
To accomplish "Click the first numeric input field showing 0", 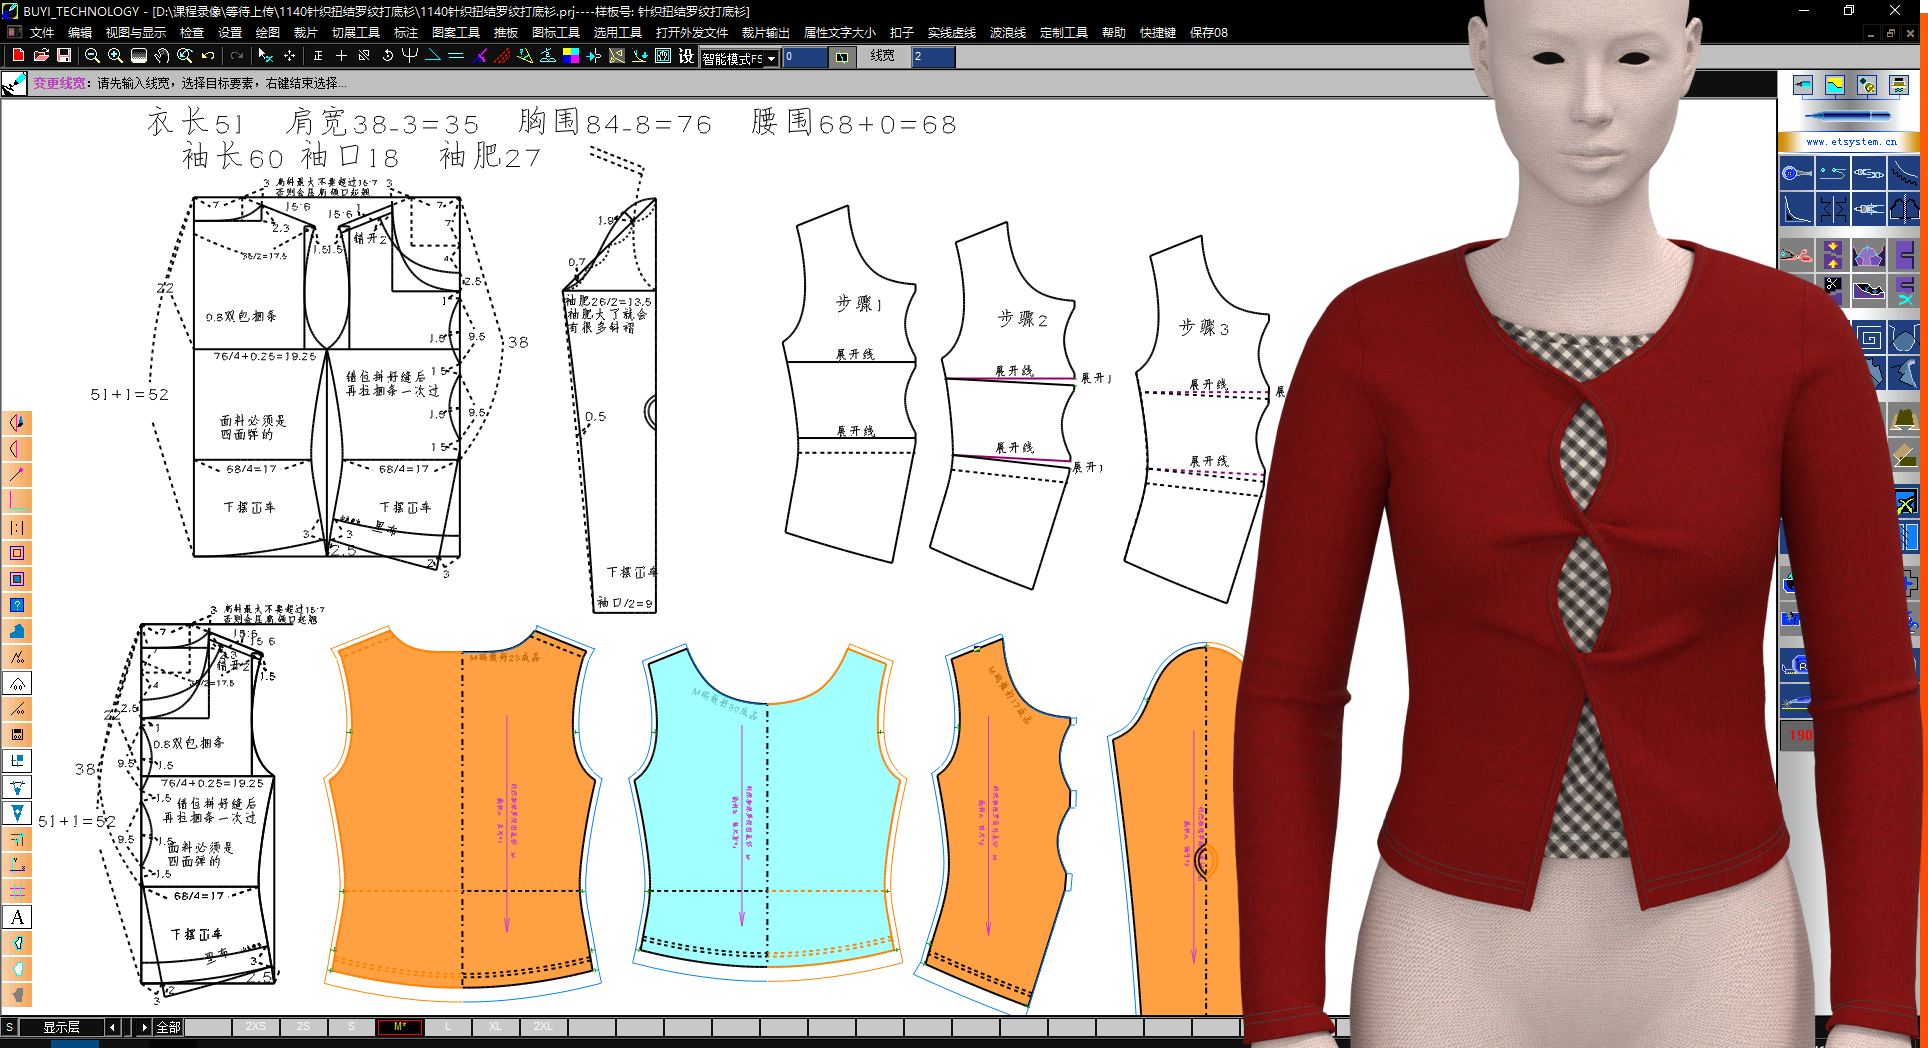I will coord(805,57).
